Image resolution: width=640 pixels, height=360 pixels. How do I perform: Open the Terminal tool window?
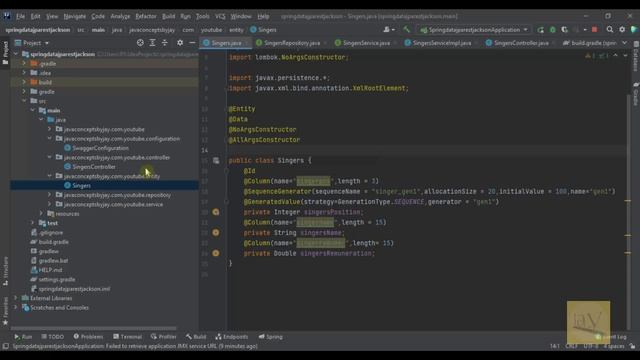pyautogui.click(x=127, y=337)
